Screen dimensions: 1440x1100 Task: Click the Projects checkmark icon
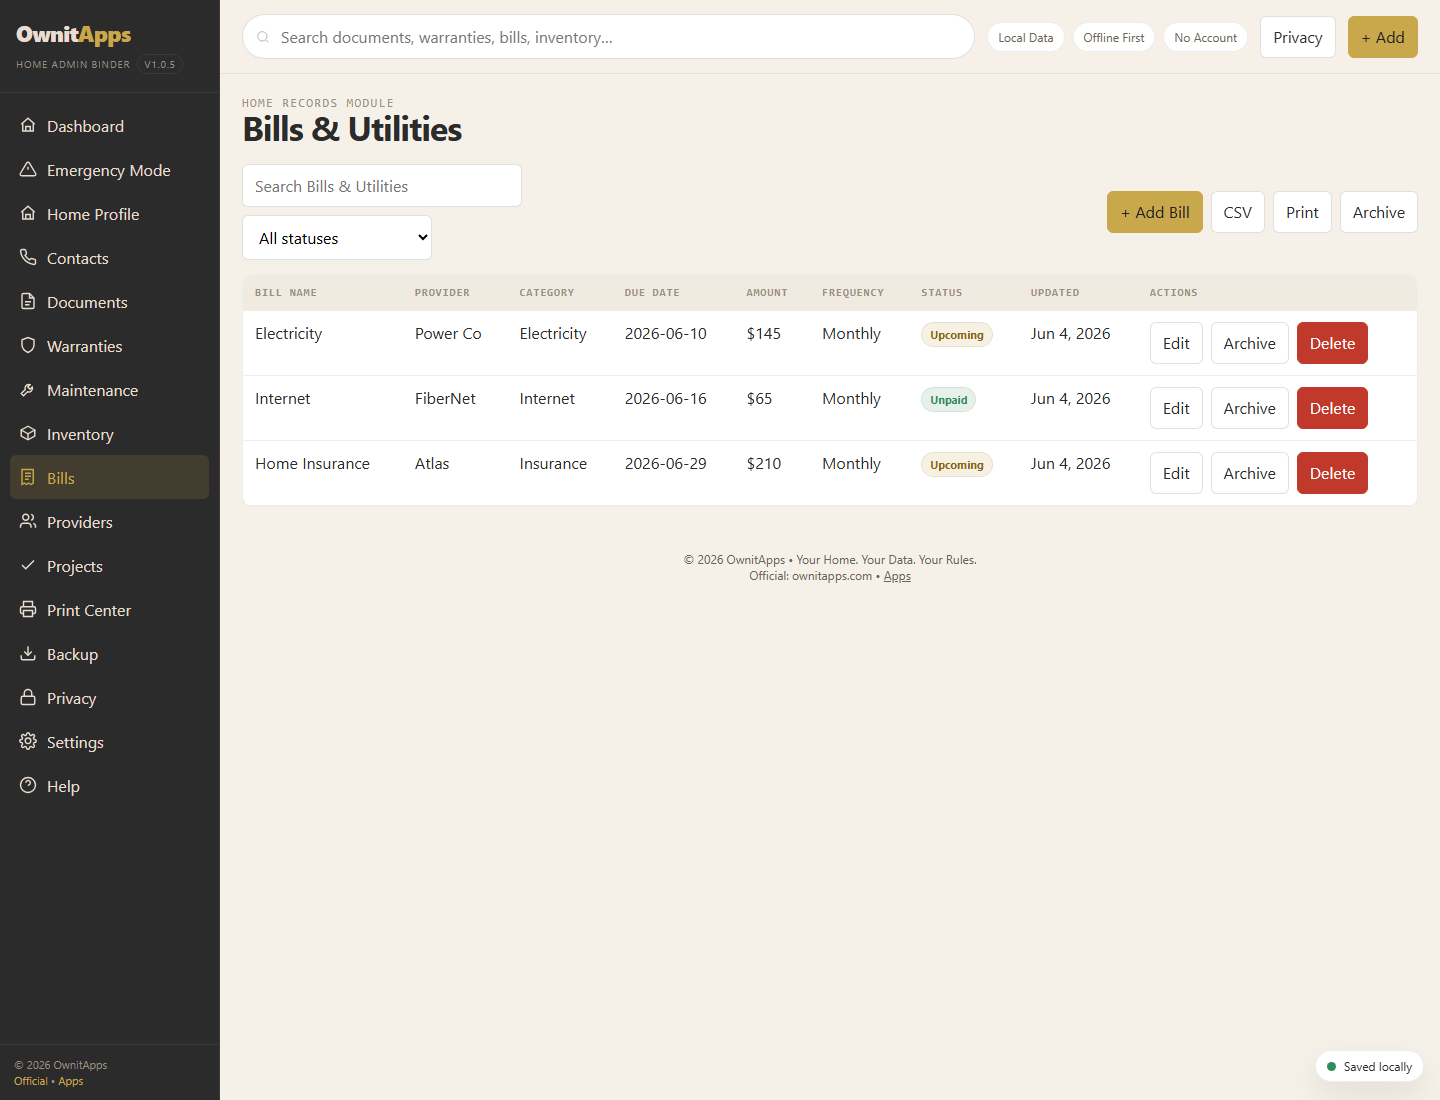[28, 566]
